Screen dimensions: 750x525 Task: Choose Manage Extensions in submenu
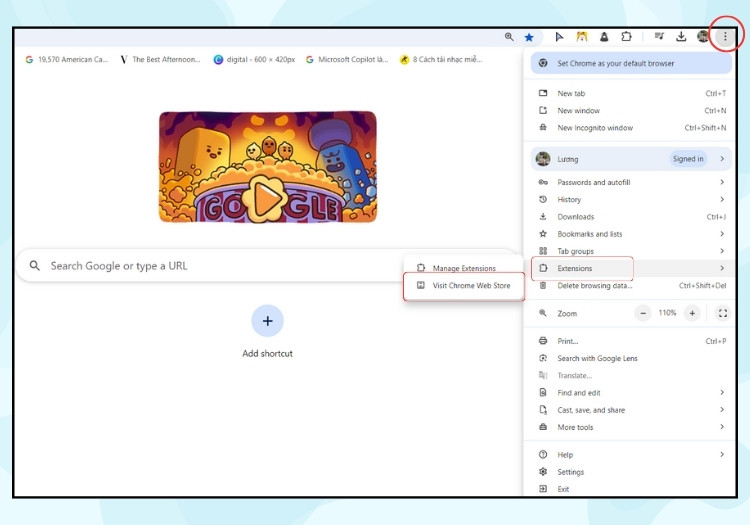point(464,268)
